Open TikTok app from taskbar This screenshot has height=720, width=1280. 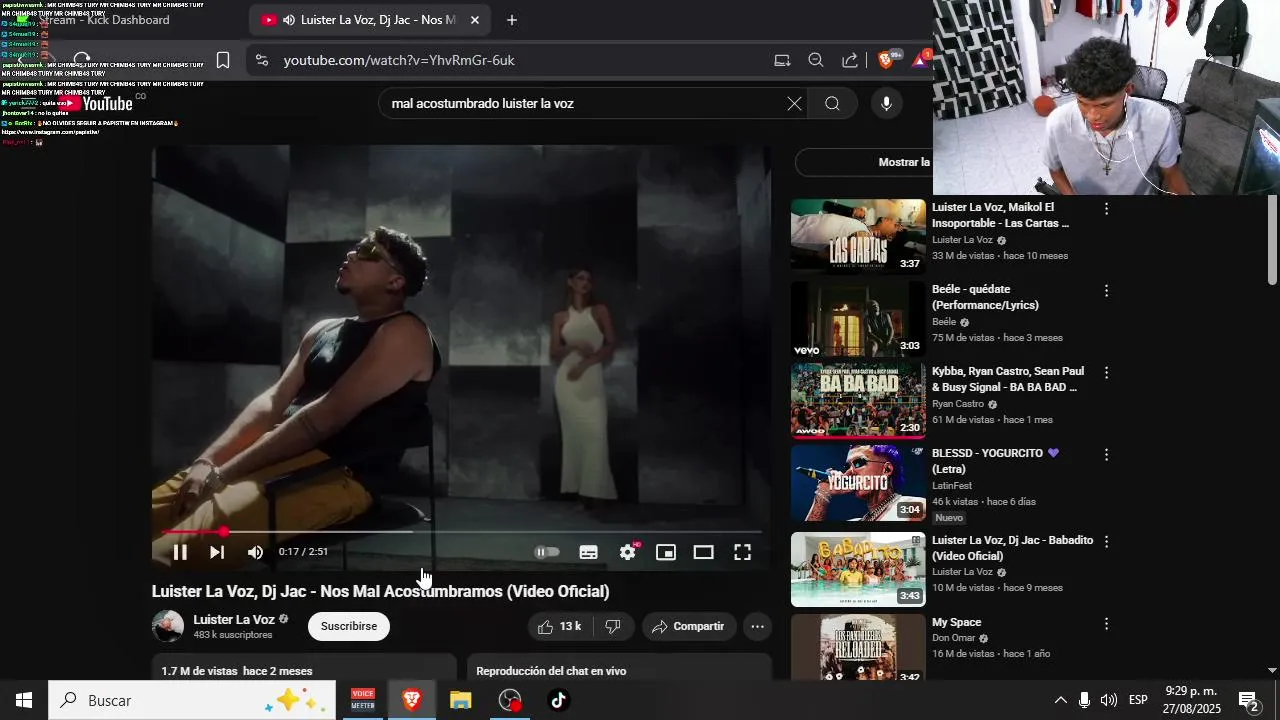558,700
